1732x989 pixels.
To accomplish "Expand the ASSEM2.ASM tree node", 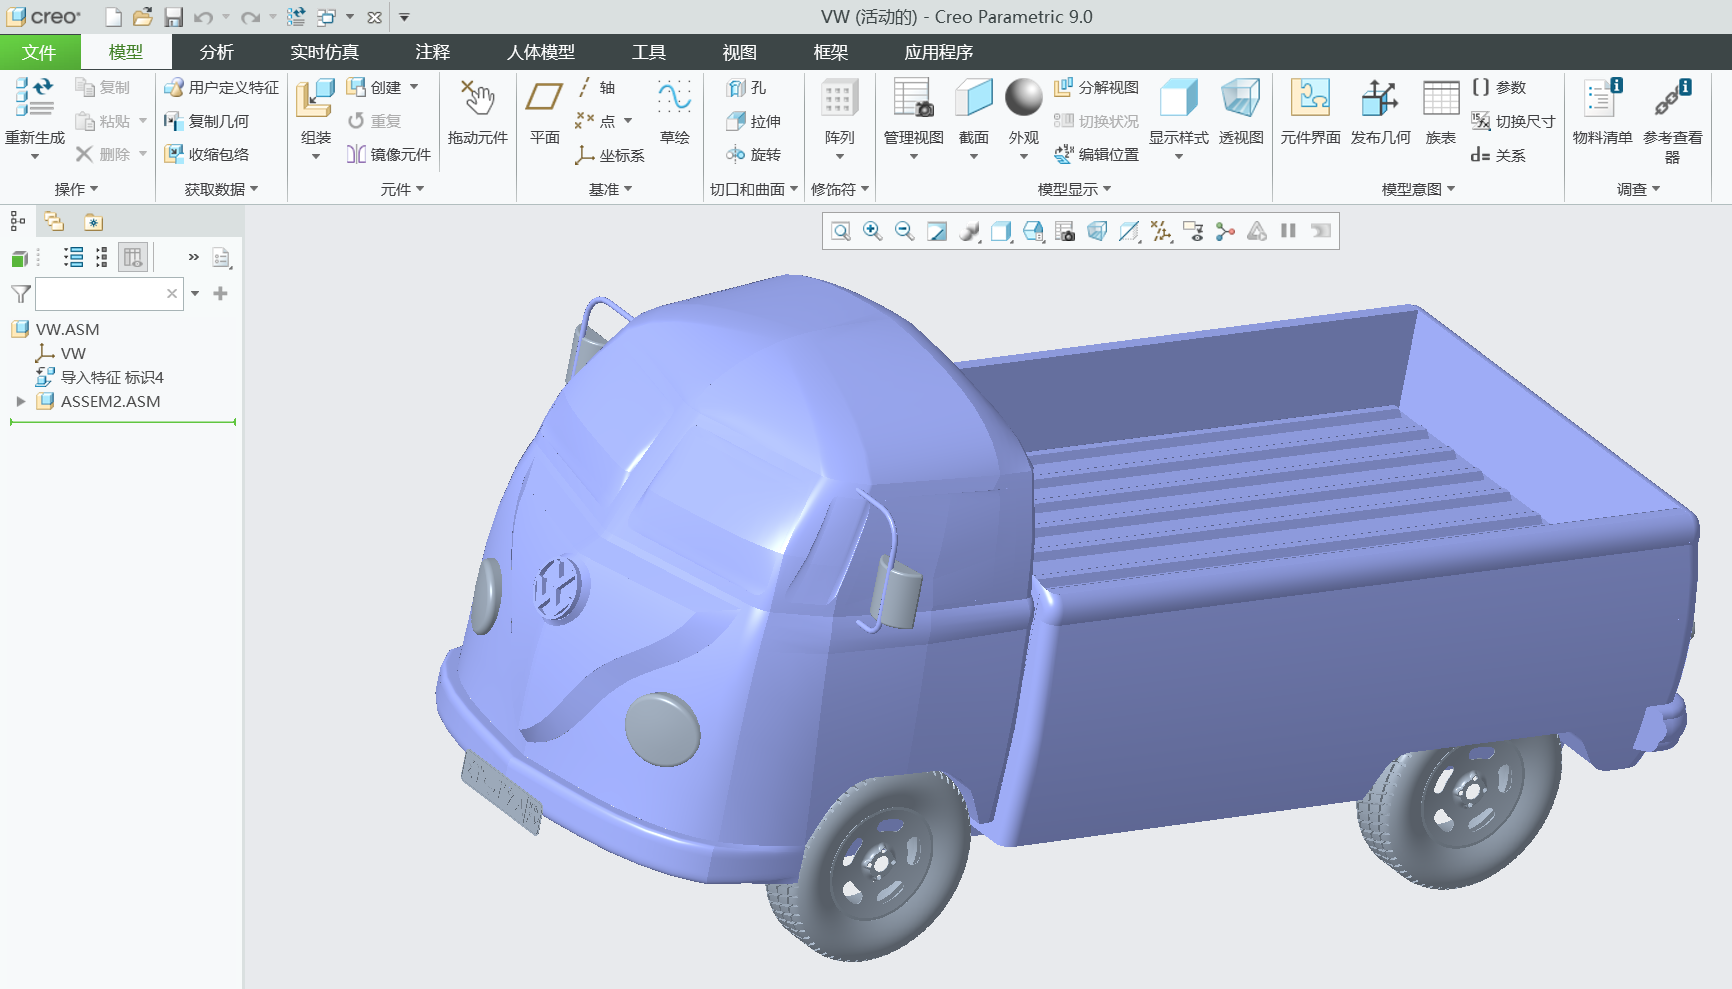I will click(x=20, y=401).
